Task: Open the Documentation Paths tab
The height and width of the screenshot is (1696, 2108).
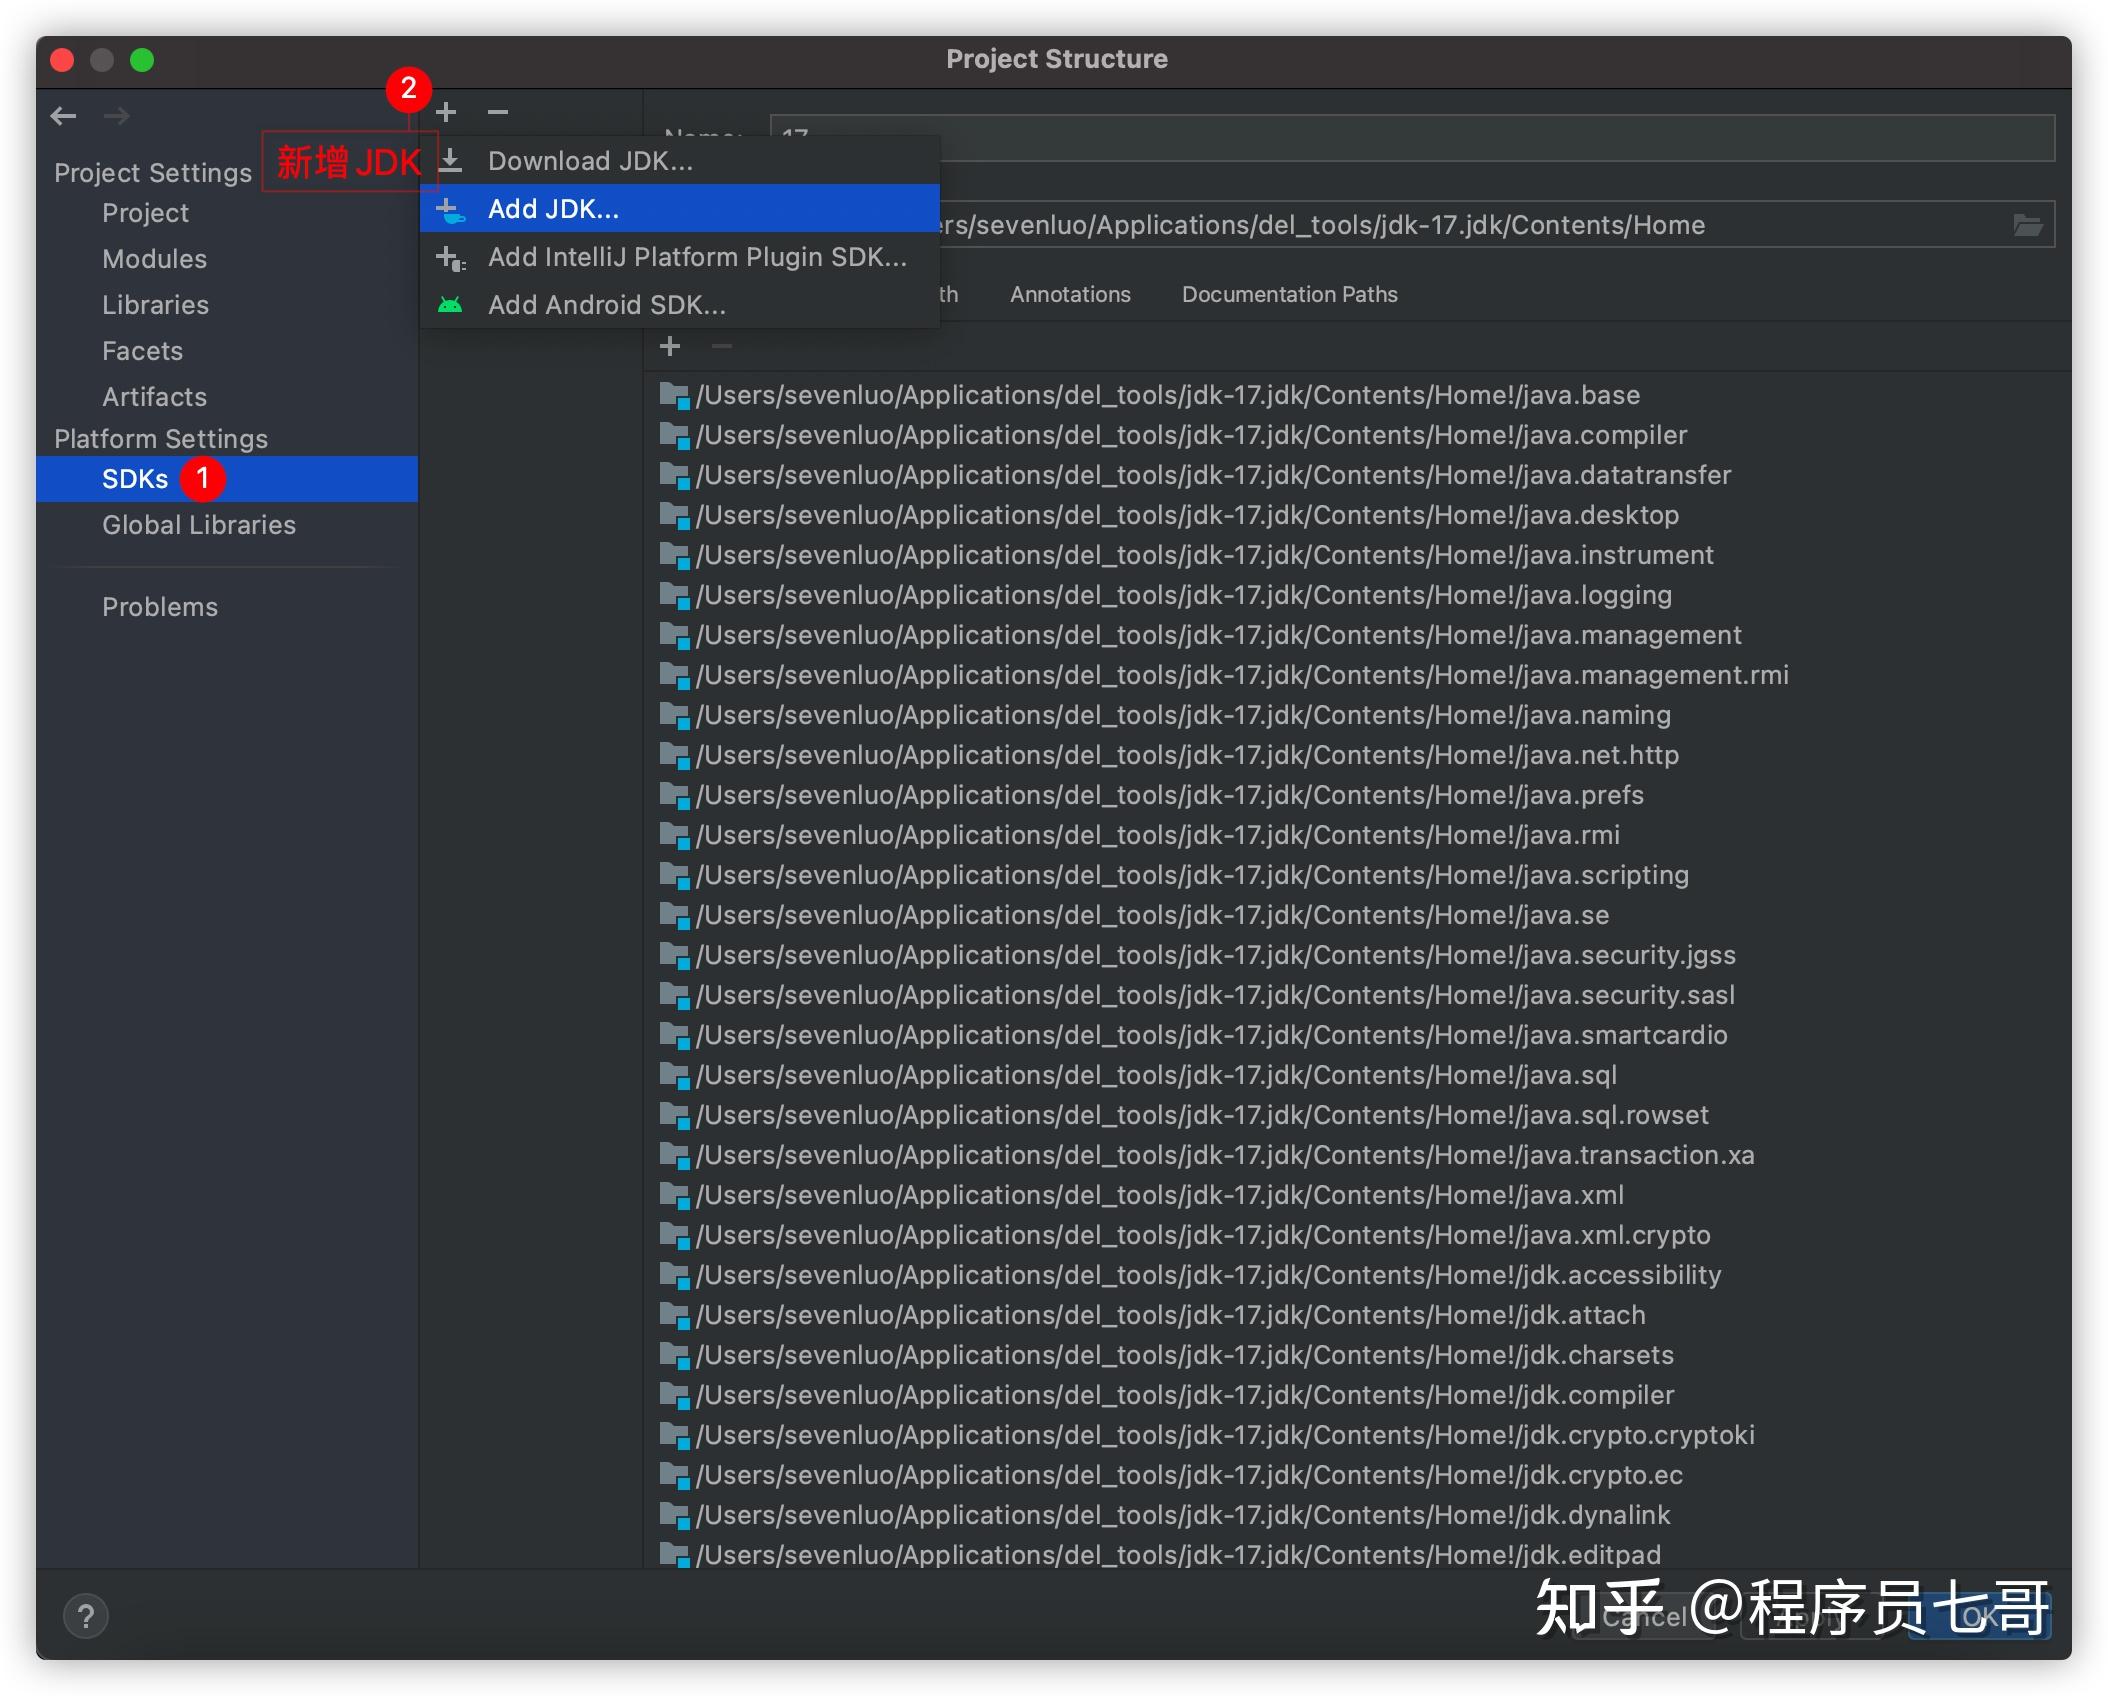Action: pyautogui.click(x=1289, y=294)
